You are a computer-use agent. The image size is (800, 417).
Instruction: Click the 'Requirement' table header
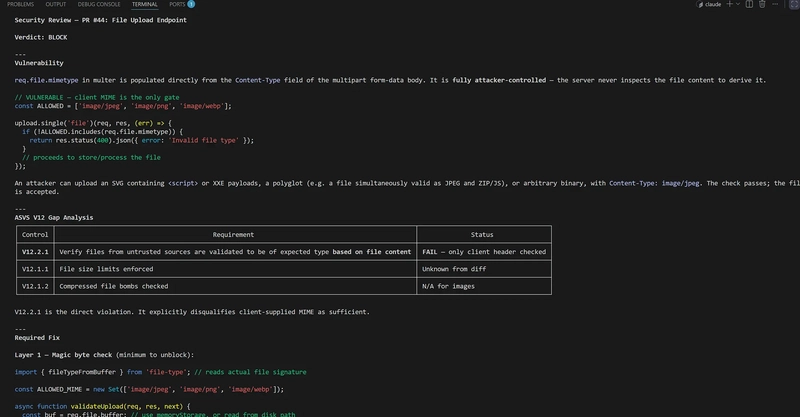coord(233,235)
